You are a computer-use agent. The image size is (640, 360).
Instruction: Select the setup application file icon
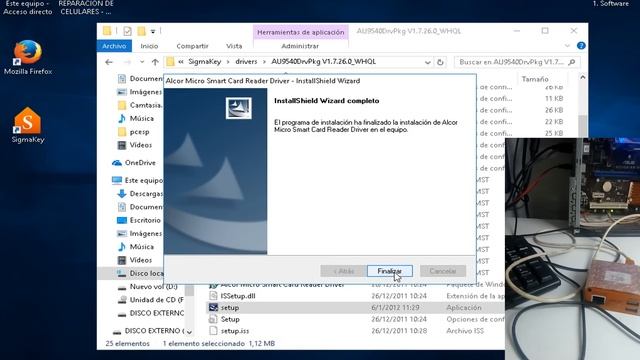tap(213, 307)
